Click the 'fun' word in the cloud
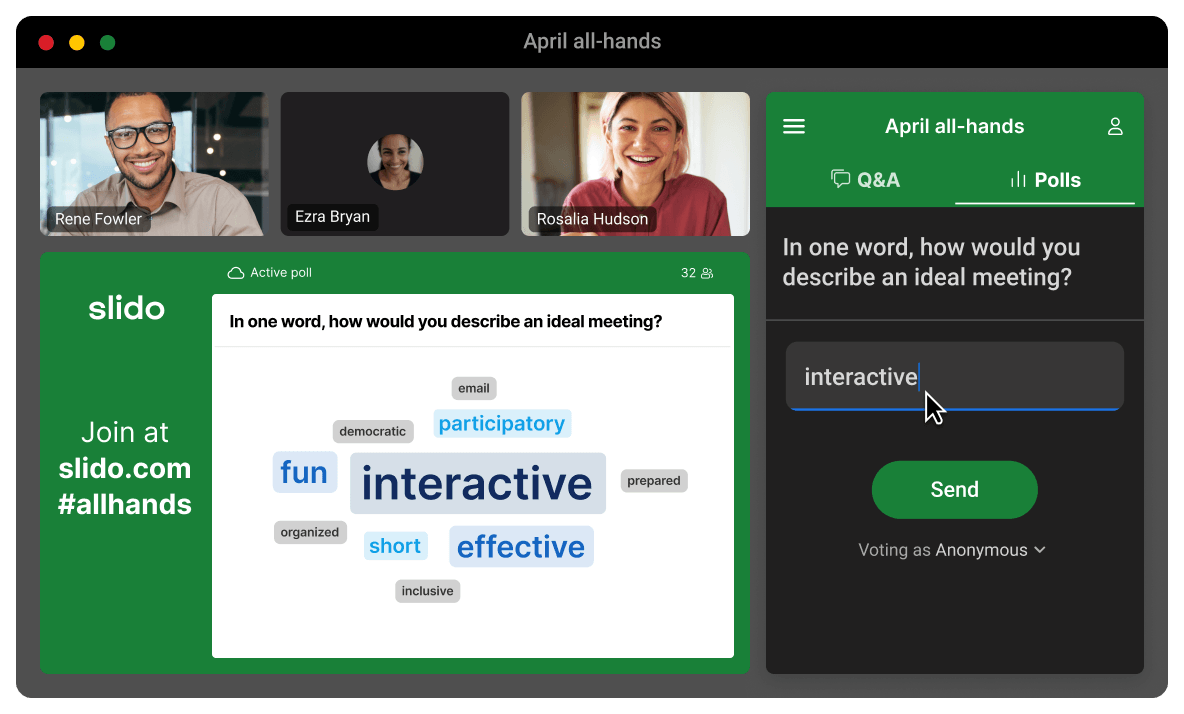 [304, 472]
